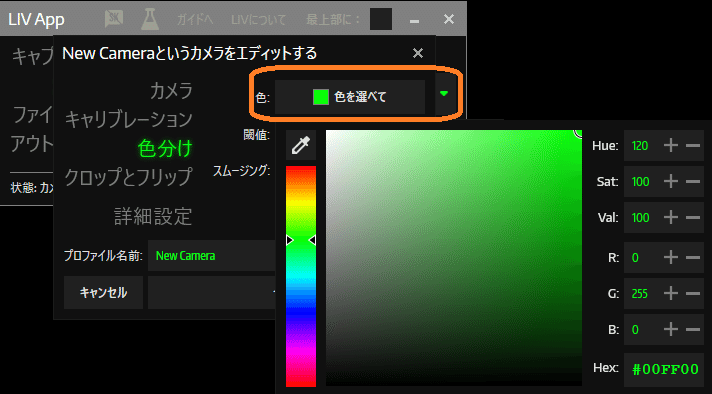Minimize the LIV App window
The height and width of the screenshot is (394, 712).
pyautogui.click(x=414, y=20)
